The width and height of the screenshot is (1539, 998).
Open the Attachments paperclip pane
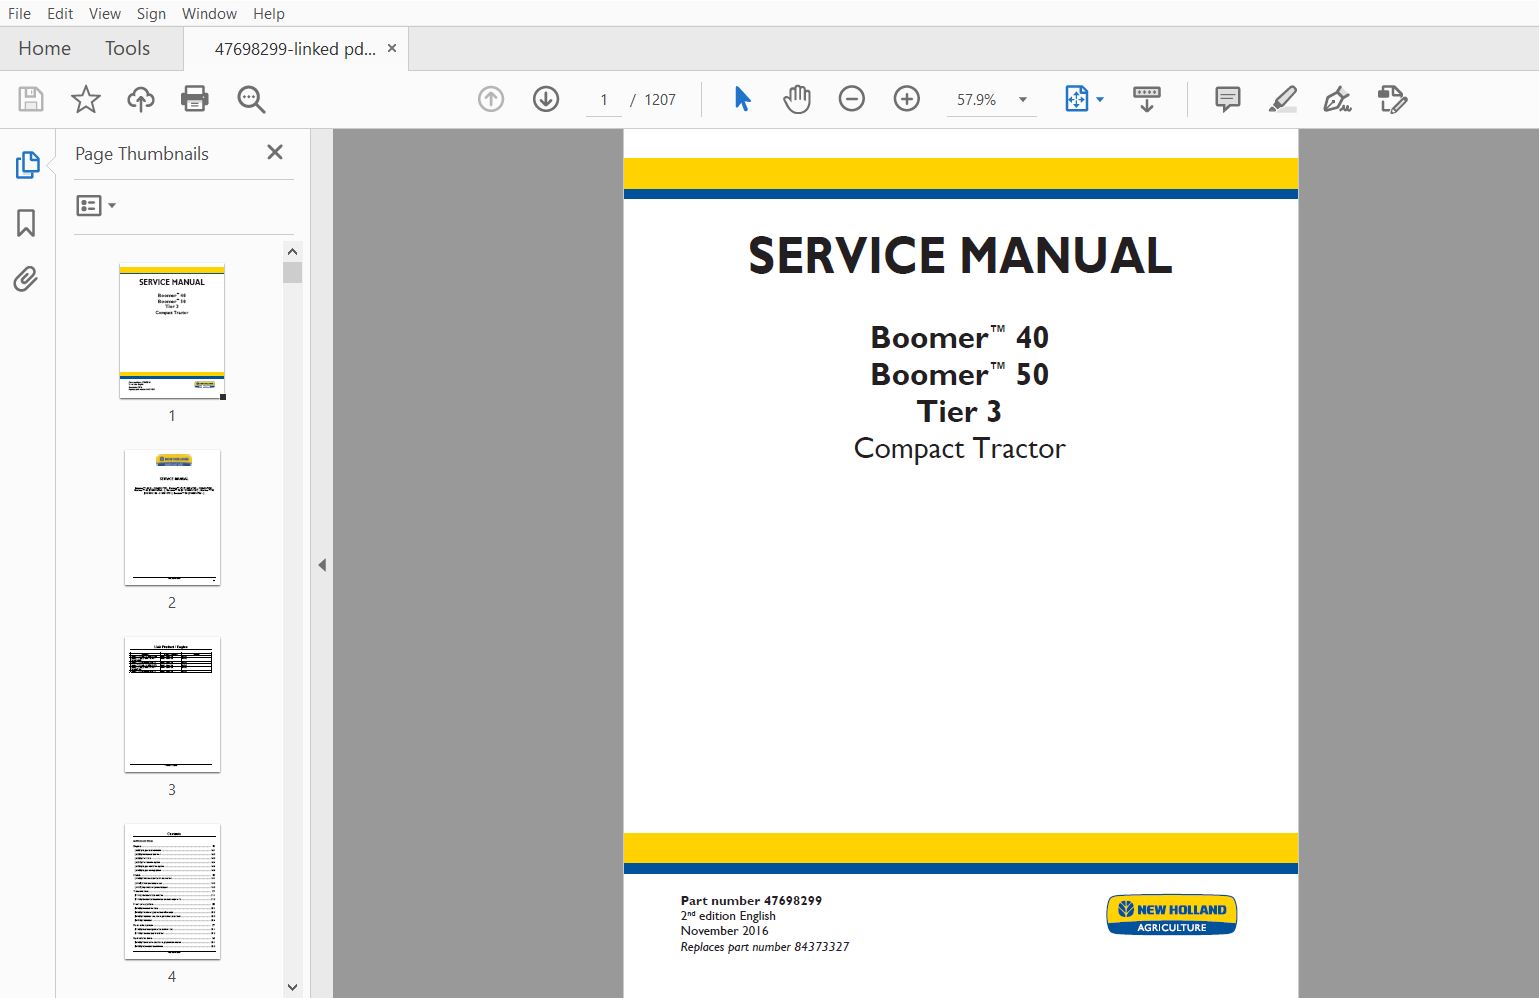(26, 279)
